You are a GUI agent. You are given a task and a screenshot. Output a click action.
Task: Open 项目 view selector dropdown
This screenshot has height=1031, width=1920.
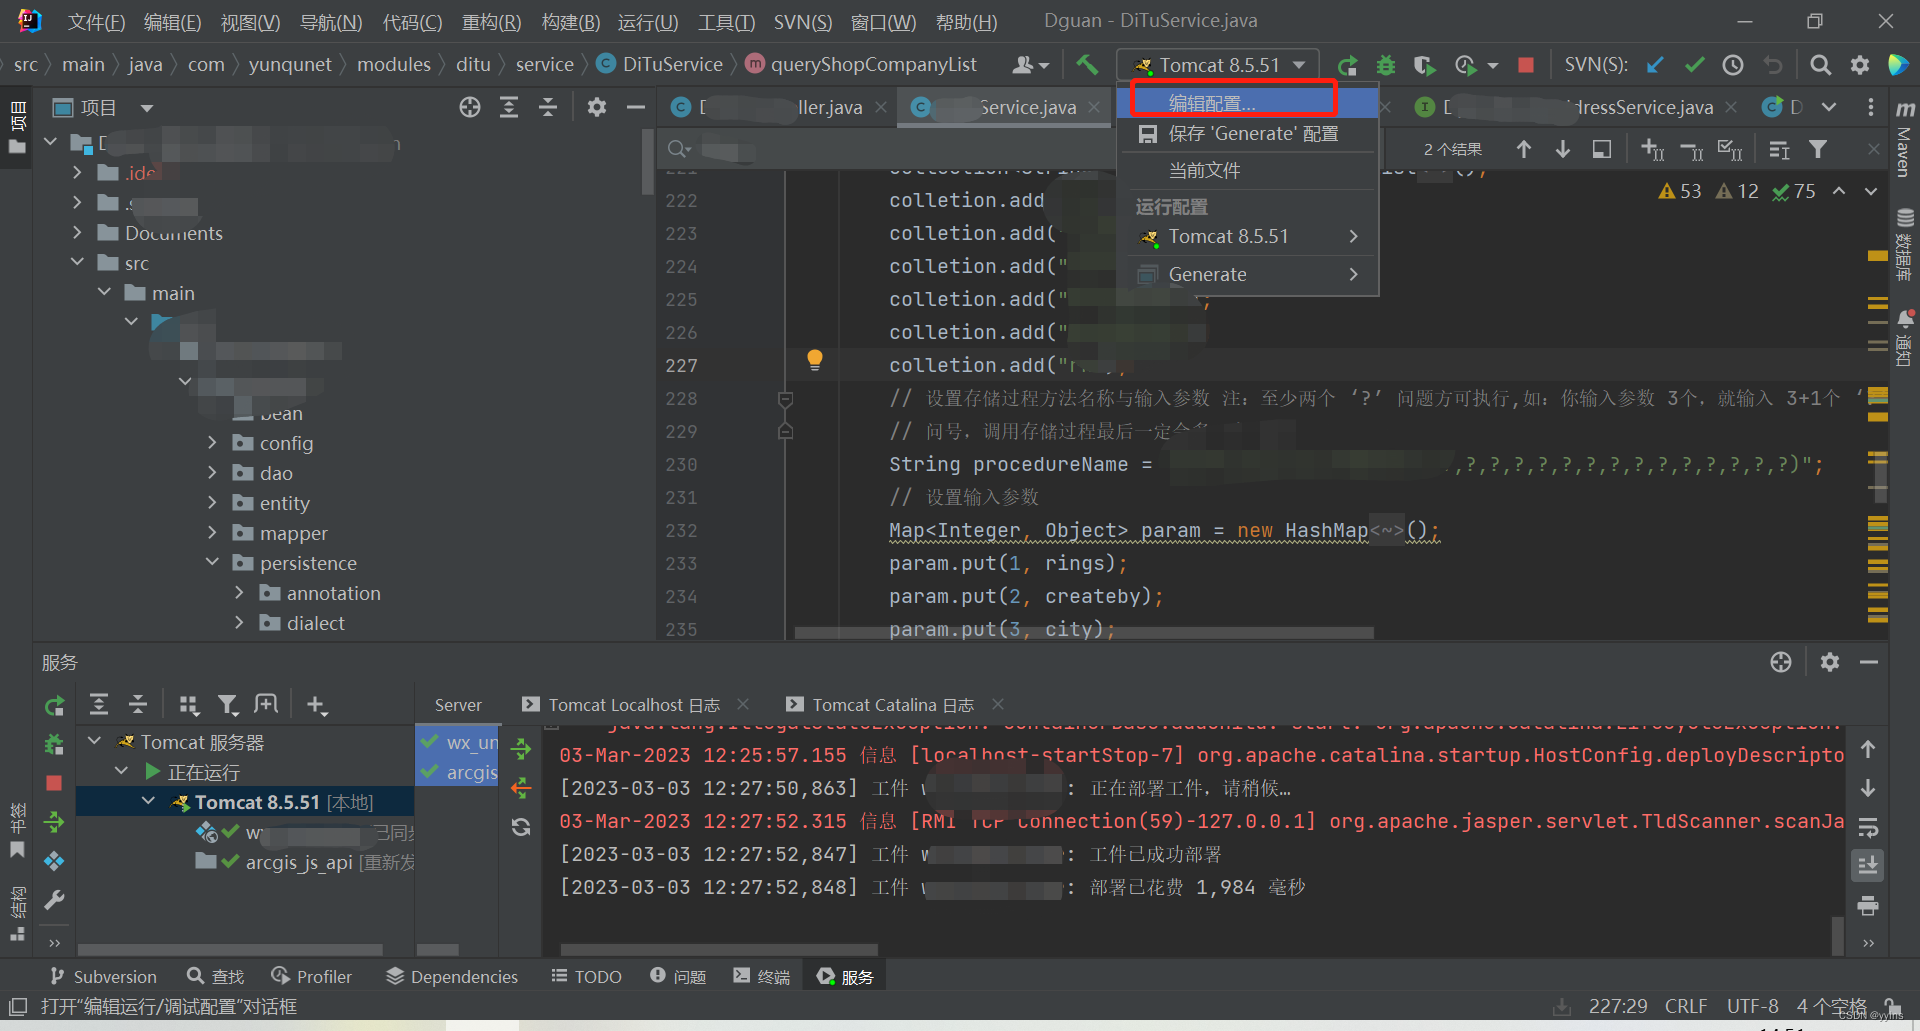click(x=104, y=107)
